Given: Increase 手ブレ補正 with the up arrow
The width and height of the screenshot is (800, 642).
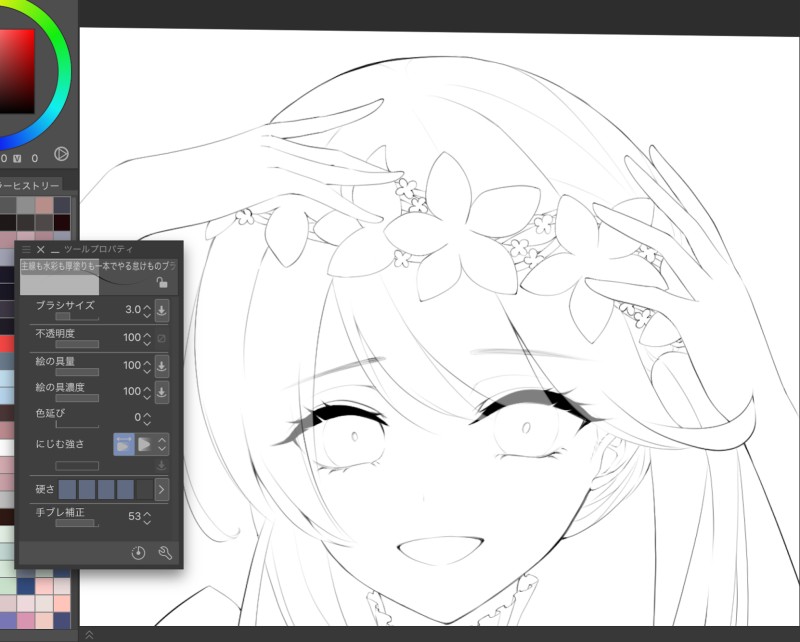Looking at the screenshot, I should tap(147, 513).
